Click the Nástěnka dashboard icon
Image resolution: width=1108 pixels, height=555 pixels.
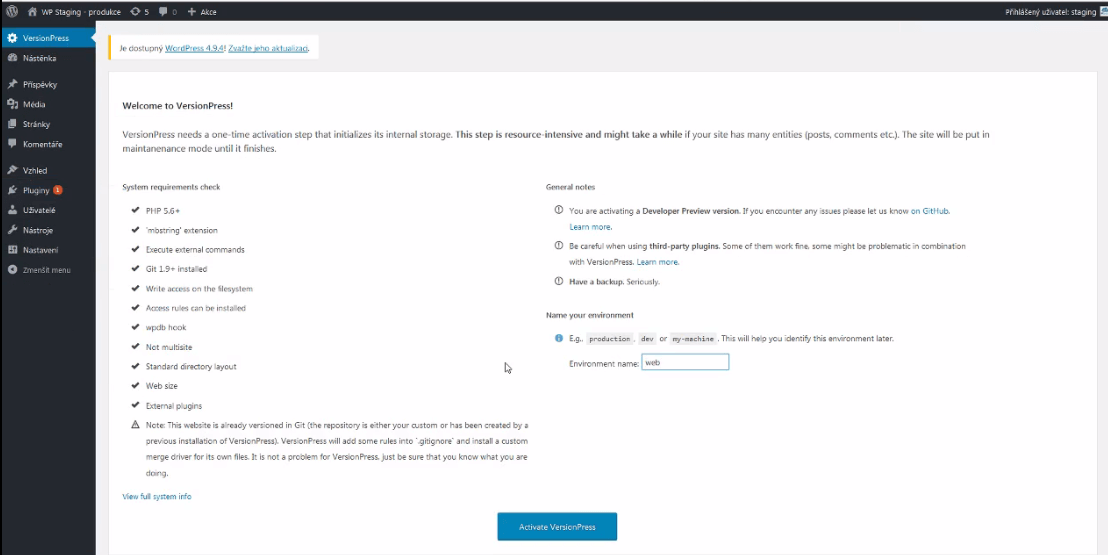[12, 58]
